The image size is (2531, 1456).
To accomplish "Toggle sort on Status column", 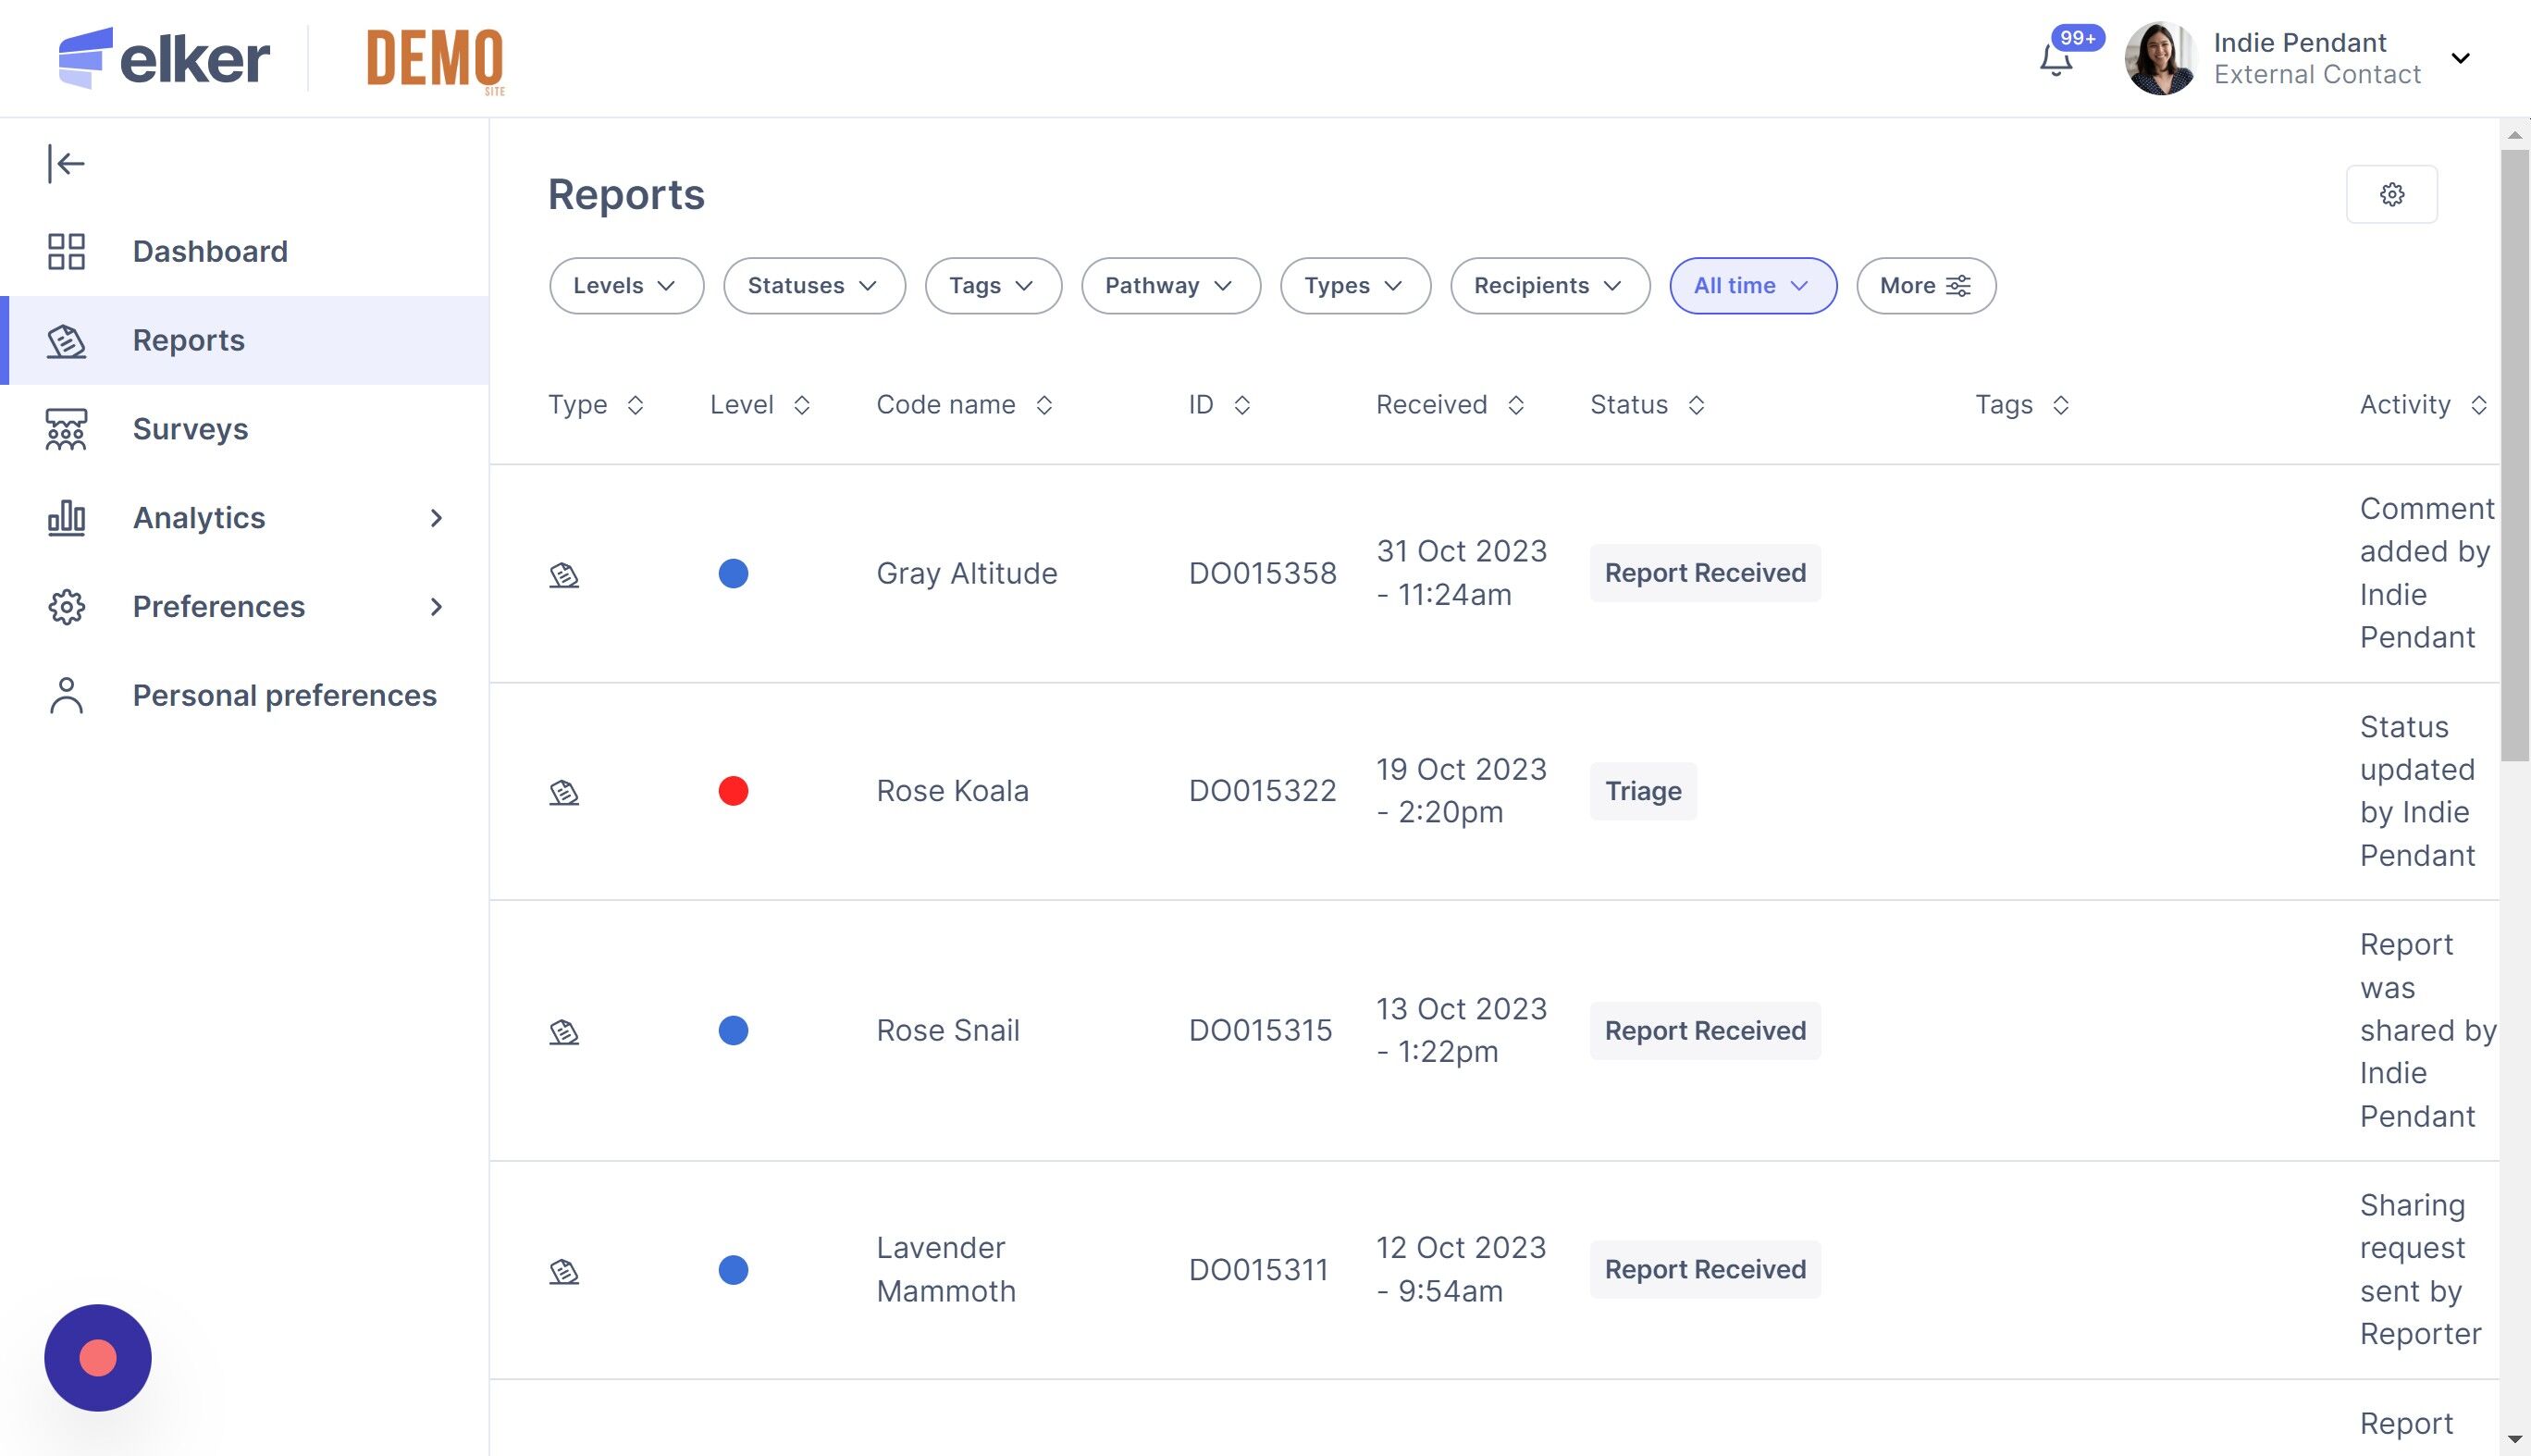I will tap(1696, 405).
